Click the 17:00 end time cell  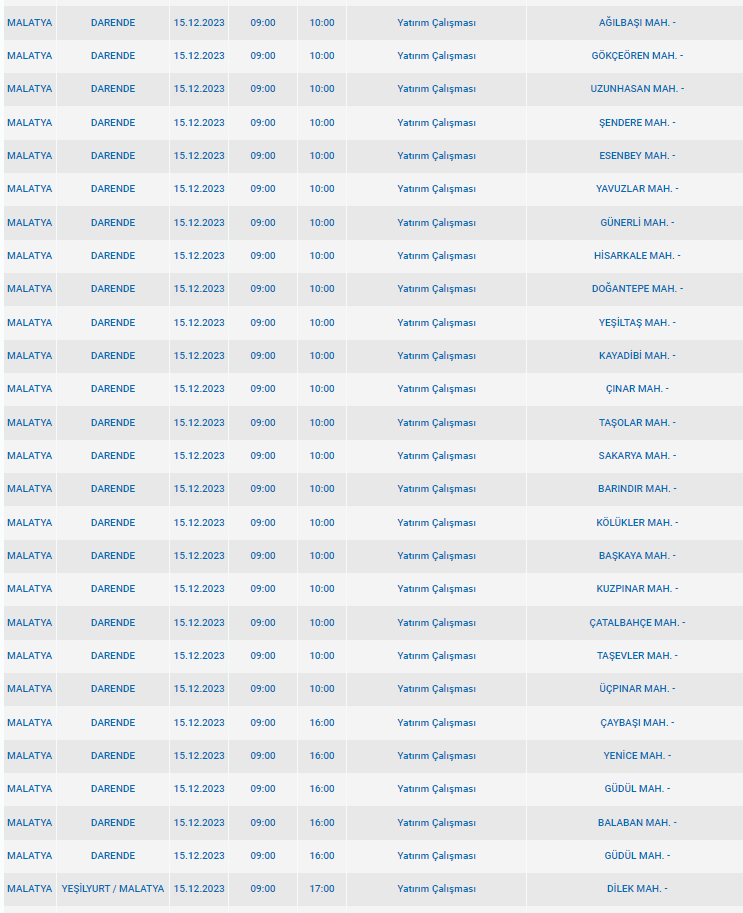click(322, 889)
